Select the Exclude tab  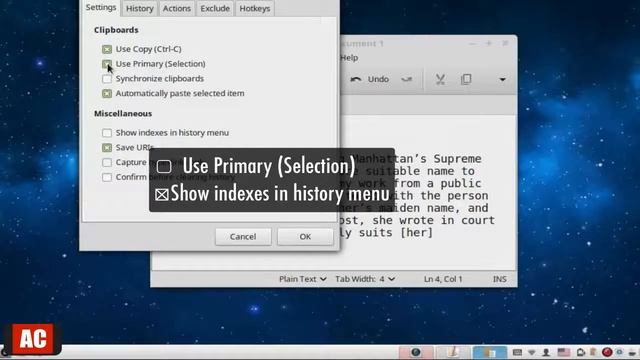(x=215, y=9)
